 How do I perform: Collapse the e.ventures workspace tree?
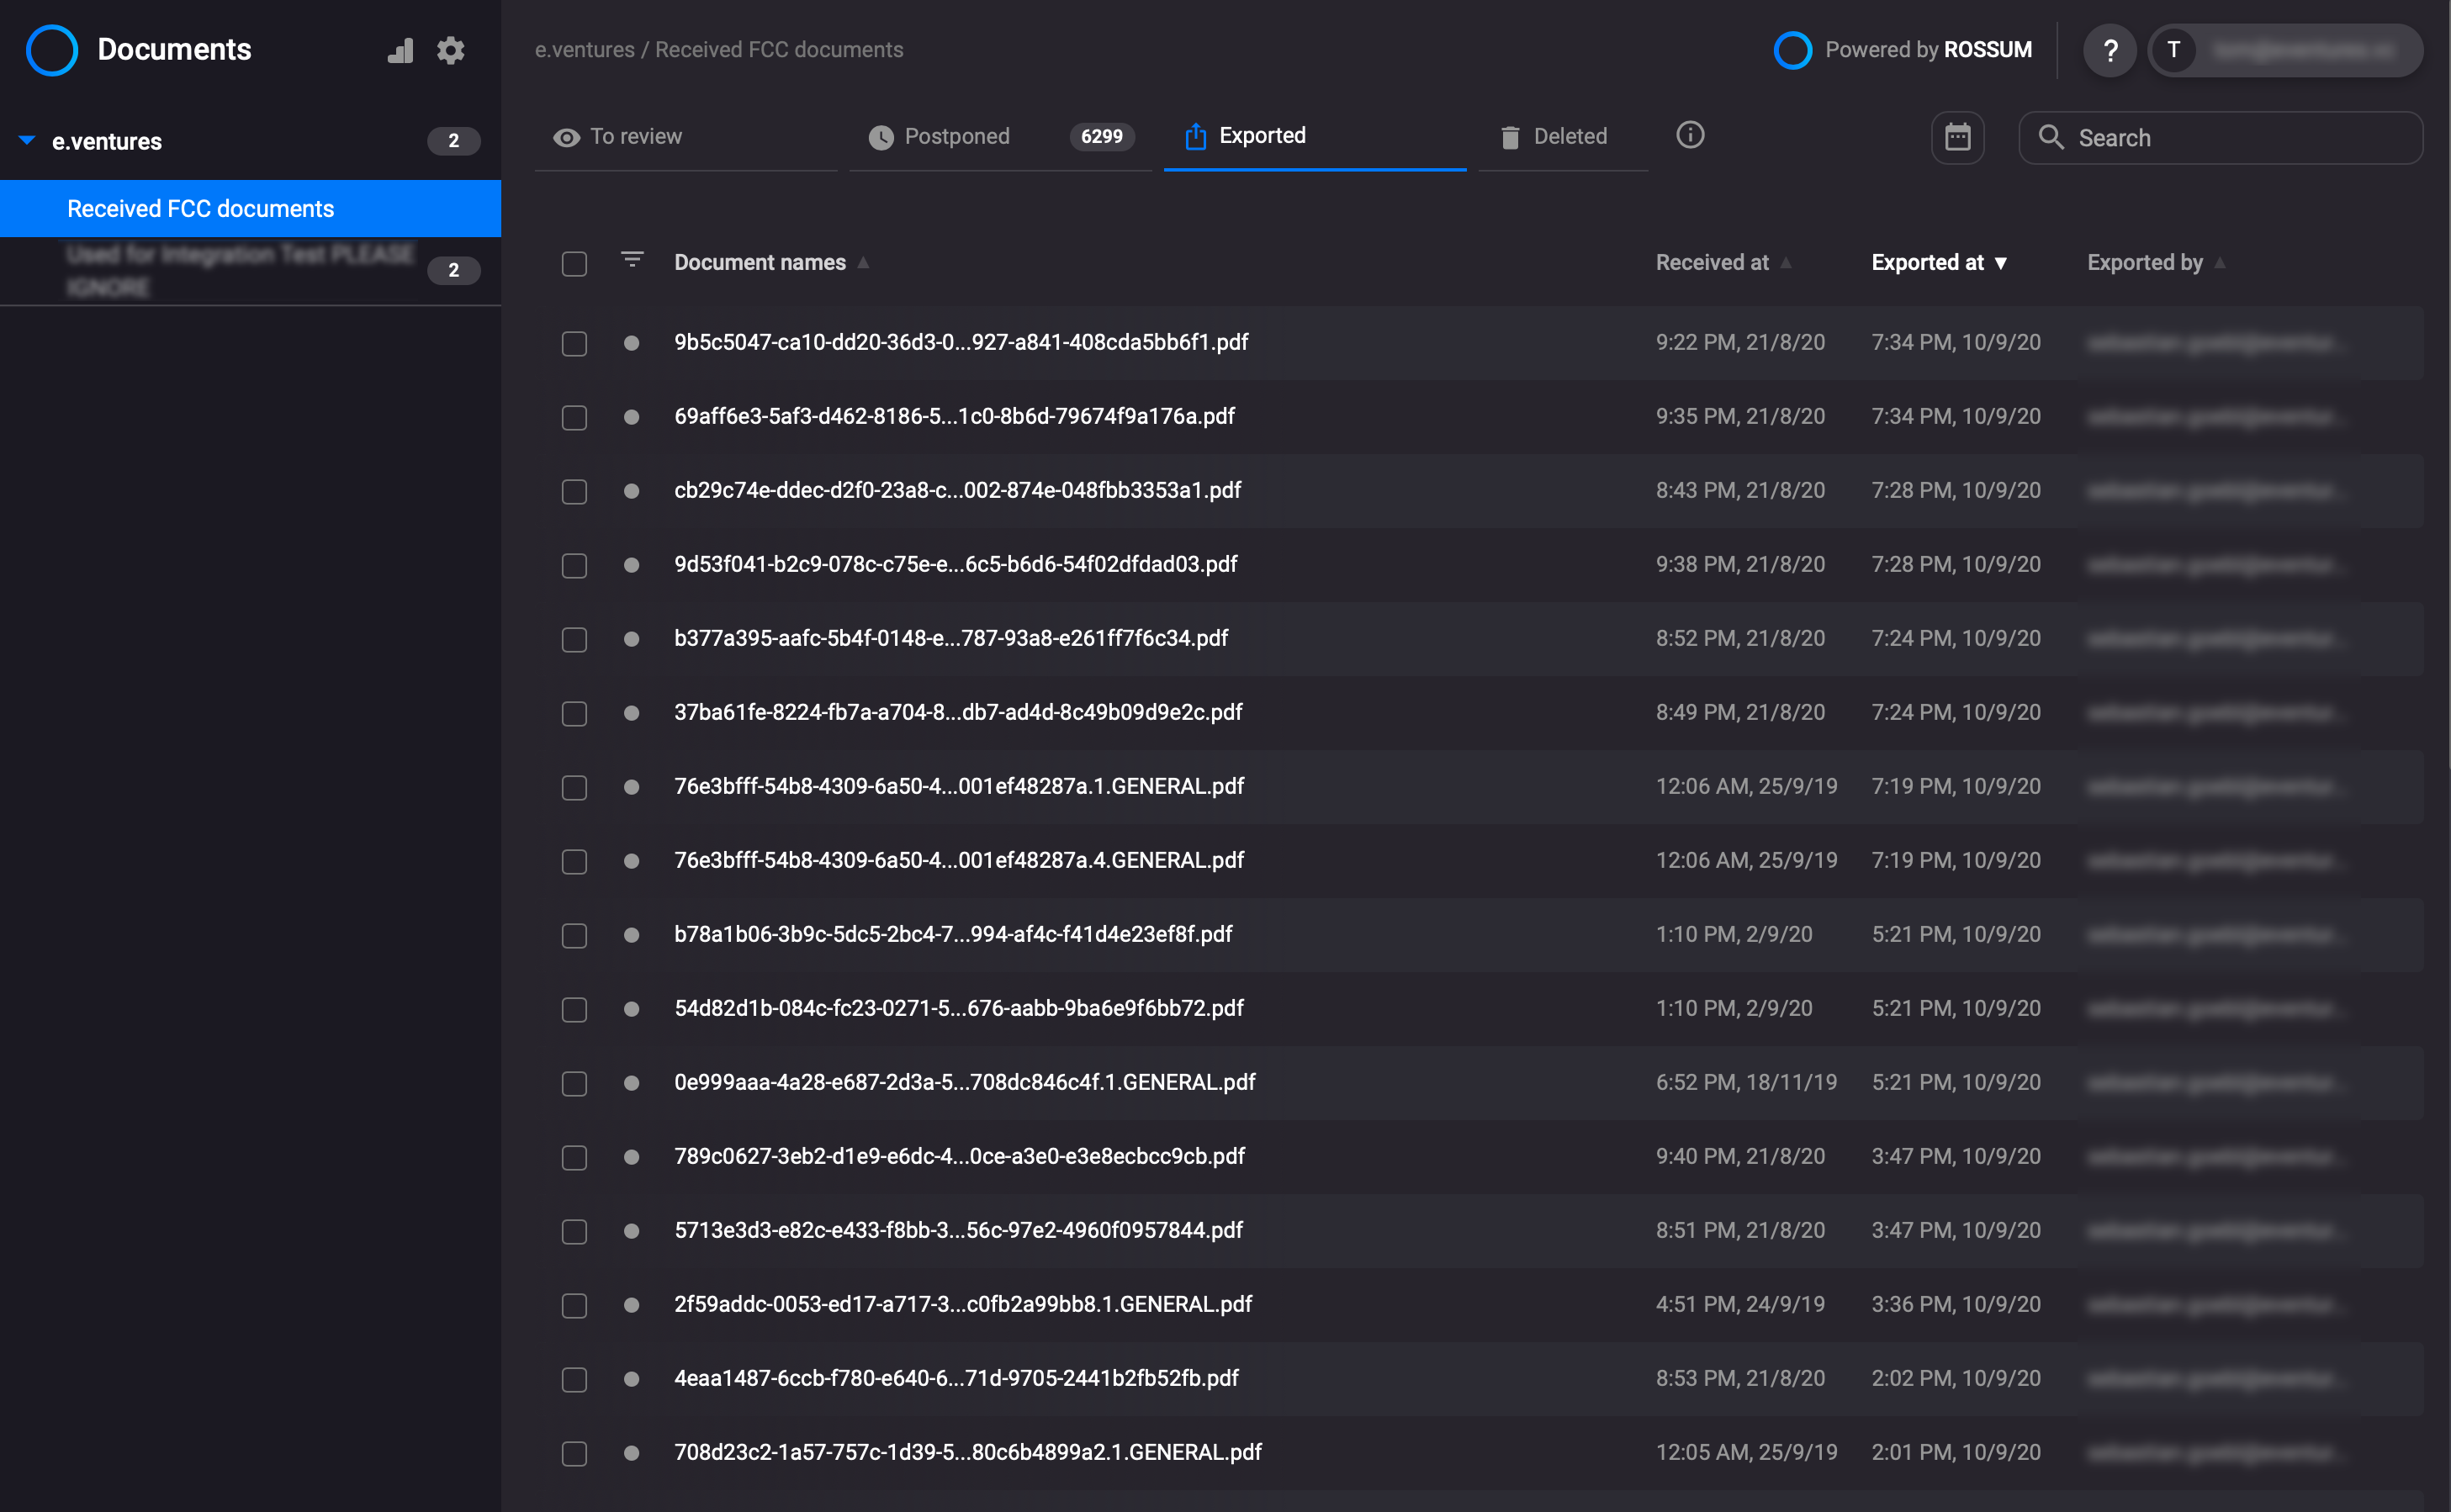(x=27, y=141)
